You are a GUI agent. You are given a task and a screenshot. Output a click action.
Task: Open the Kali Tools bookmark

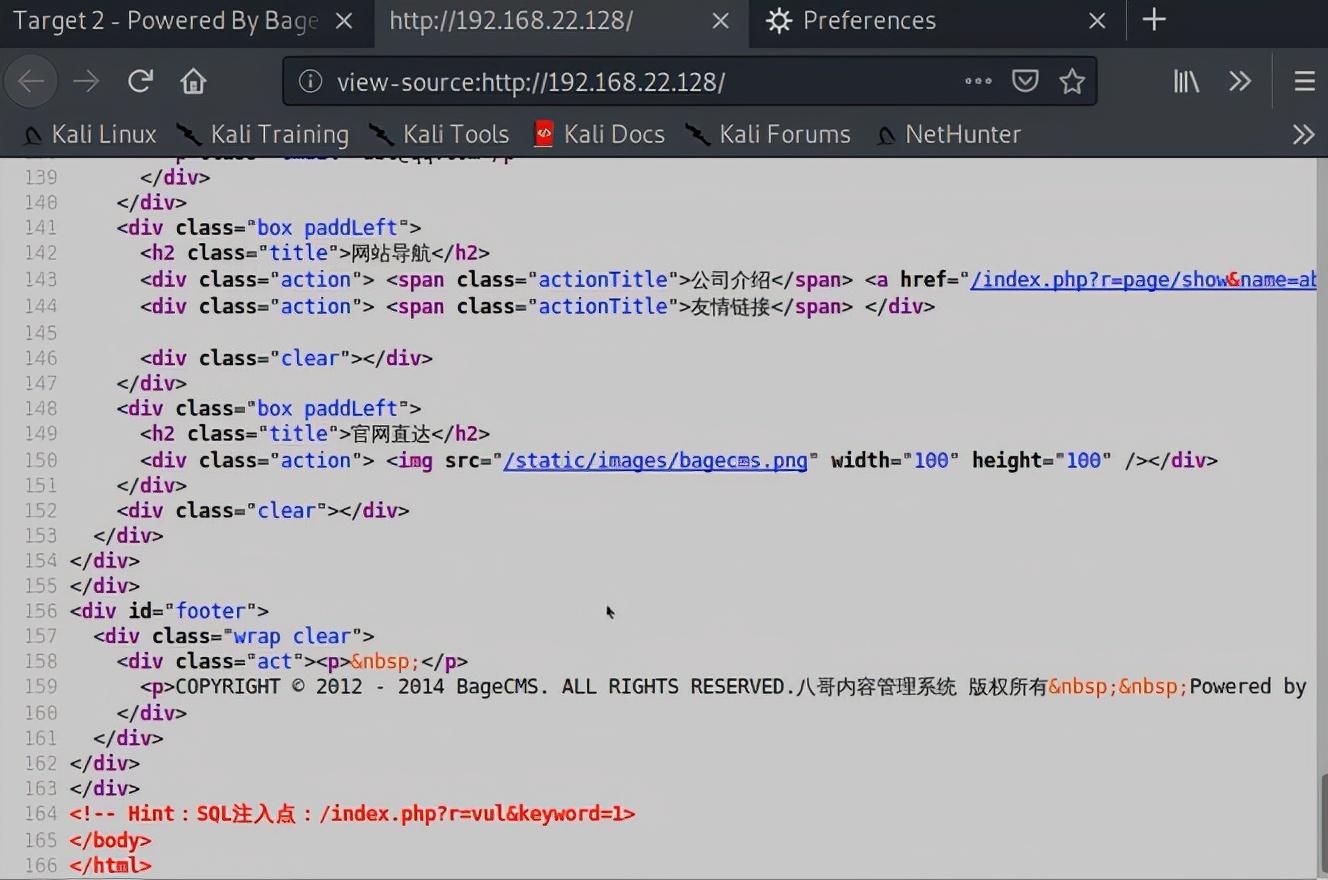pyautogui.click(x=439, y=134)
